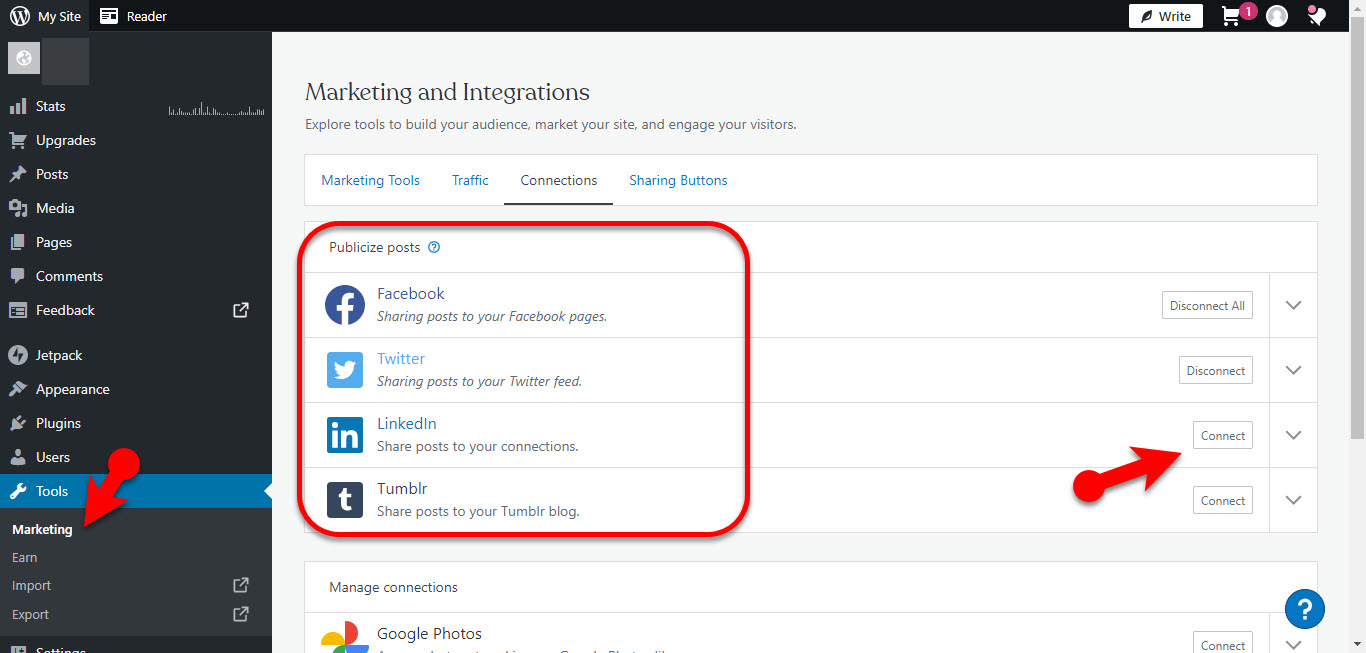Viewport: 1366px width, 653px height.
Task: Click Export external link icon
Action: (241, 614)
